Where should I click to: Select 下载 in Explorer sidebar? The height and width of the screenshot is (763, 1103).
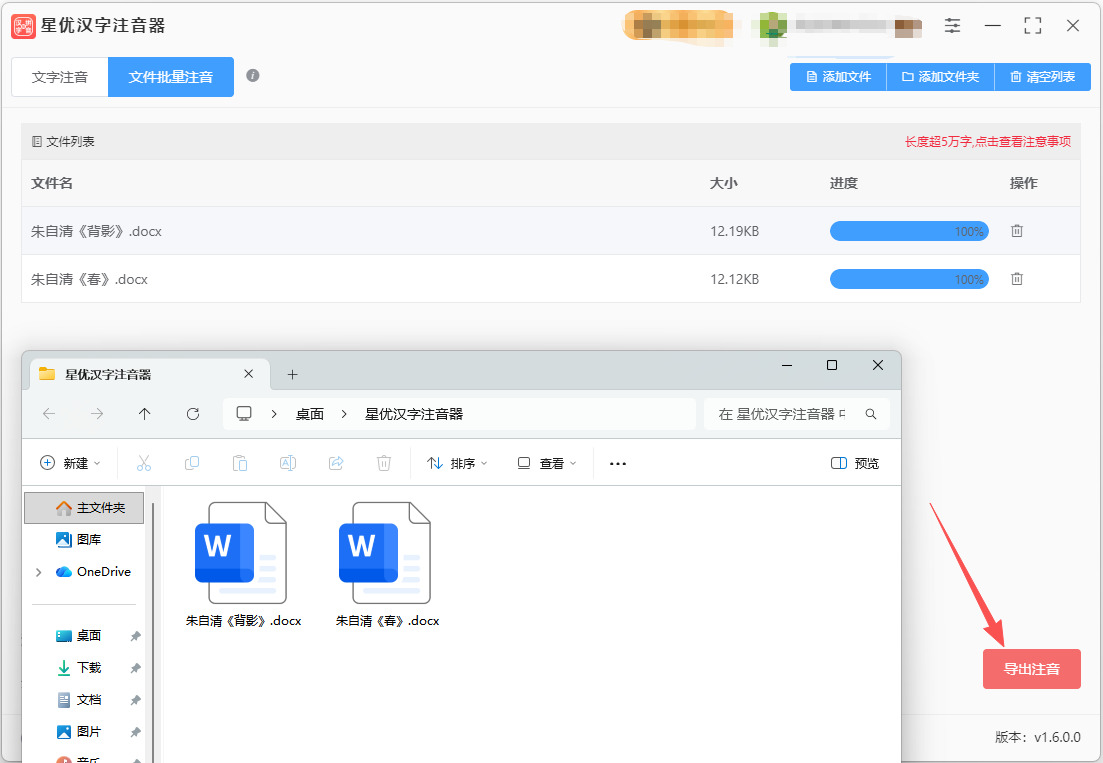point(89,667)
